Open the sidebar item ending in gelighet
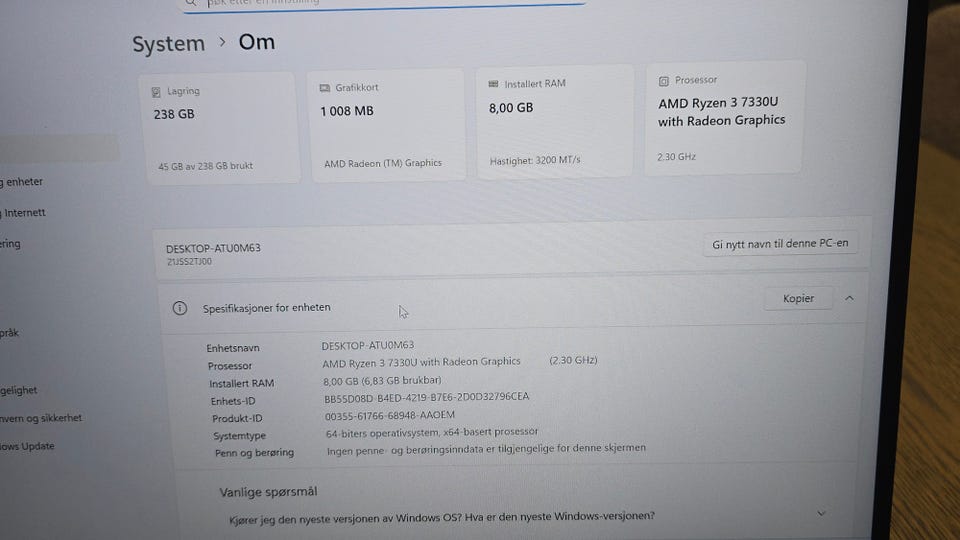The width and height of the screenshot is (960, 540). 18,391
